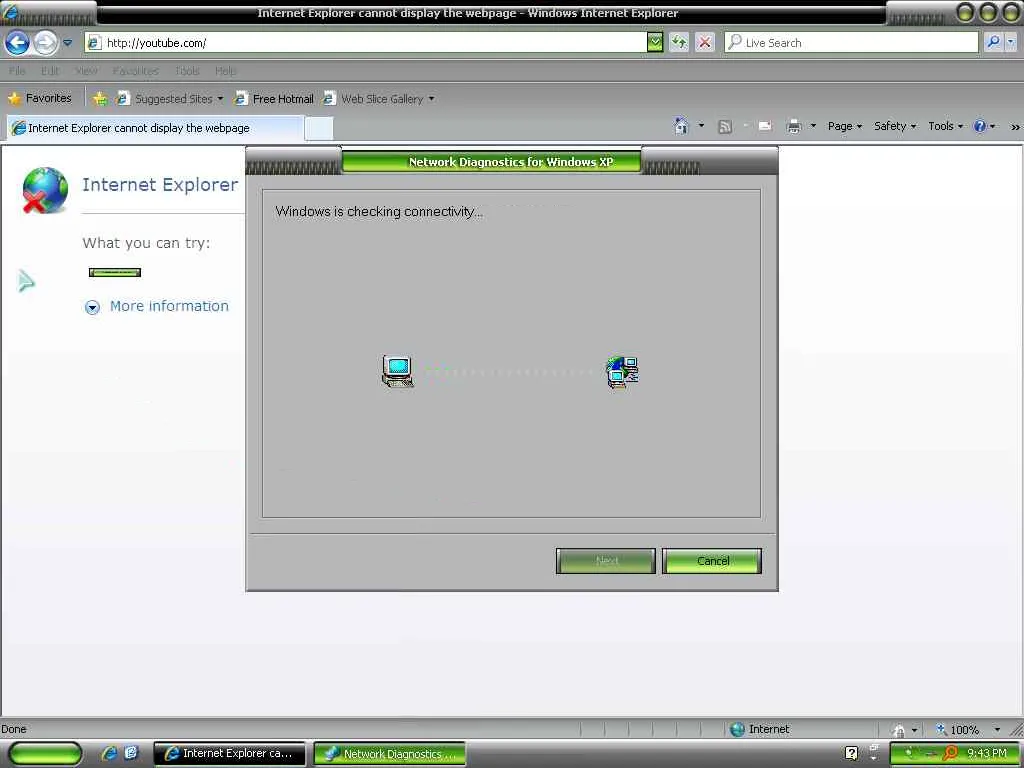Click the address bar showing http://youtube.com/

point(366,43)
